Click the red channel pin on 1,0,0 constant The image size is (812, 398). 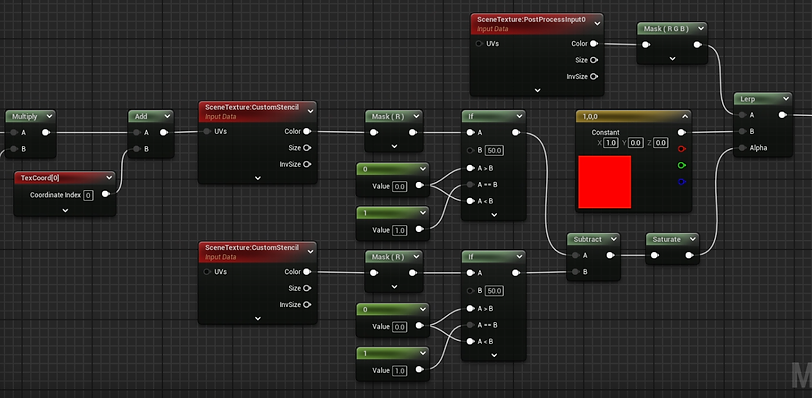point(682,149)
